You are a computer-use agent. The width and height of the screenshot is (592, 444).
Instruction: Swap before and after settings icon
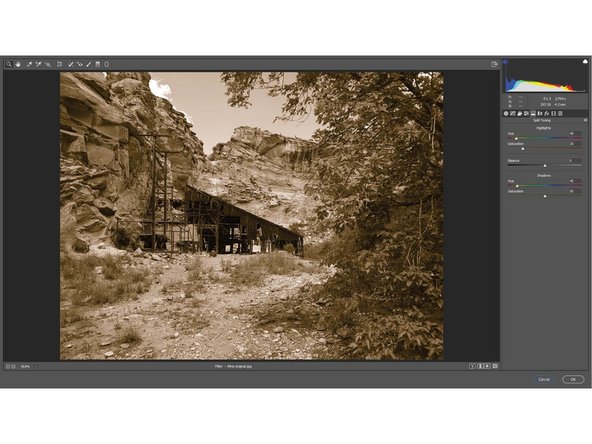[480, 366]
